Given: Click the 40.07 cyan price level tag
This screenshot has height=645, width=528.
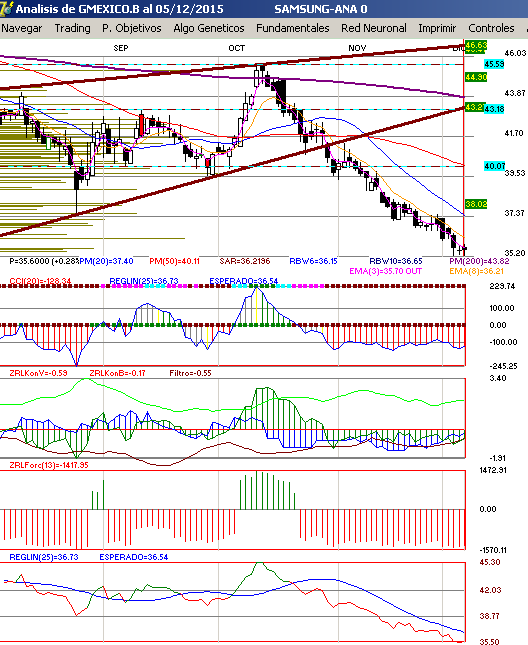Looking at the screenshot, I should (x=494, y=166).
